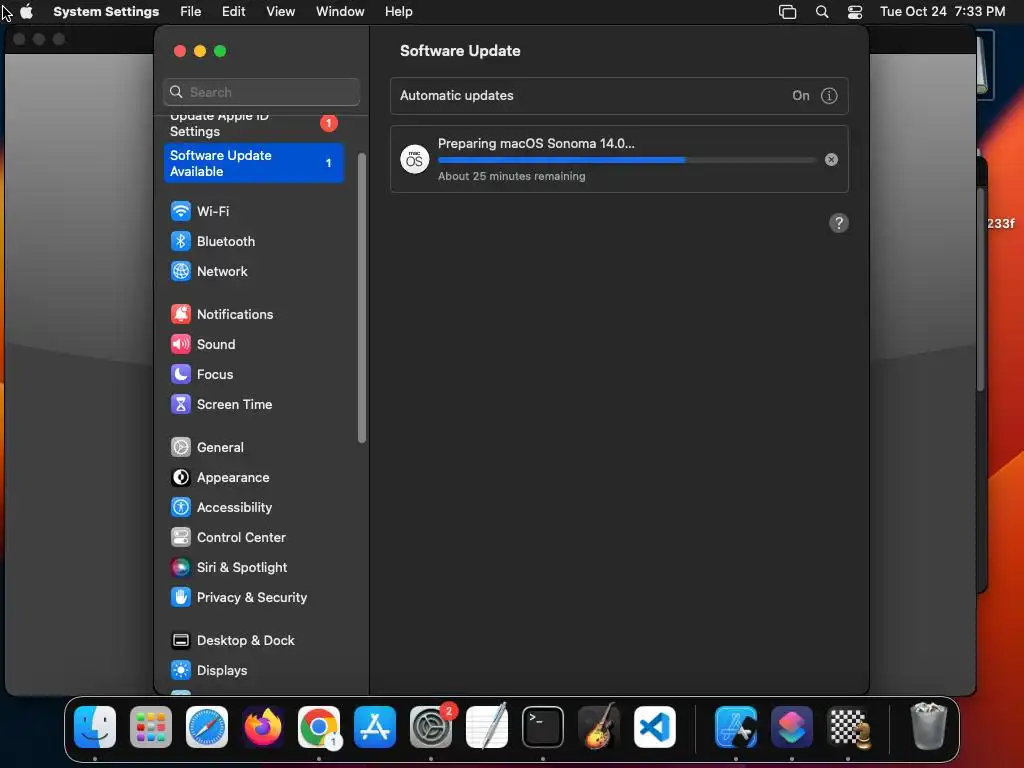Open Shortcuts app from the Dock

pos(792,727)
